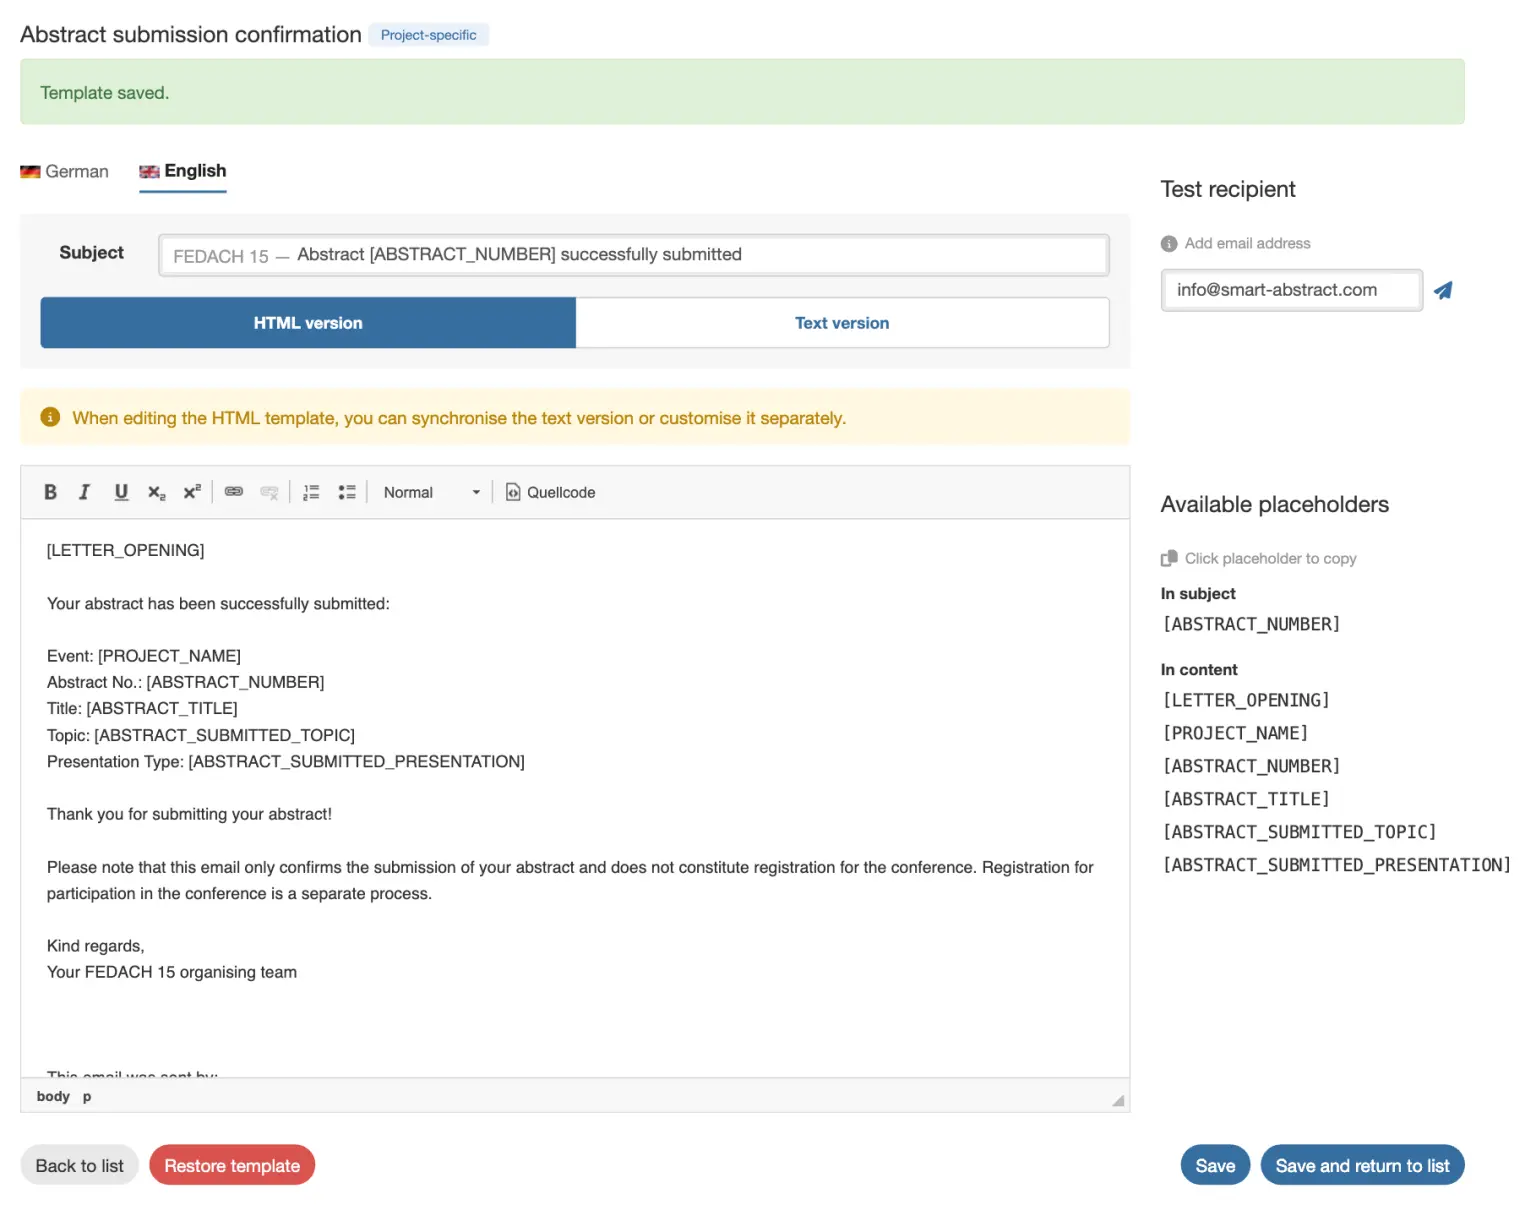Click the copy icon beside Click placeholder to copy
This screenshot has width=1536, height=1205.
(1169, 558)
